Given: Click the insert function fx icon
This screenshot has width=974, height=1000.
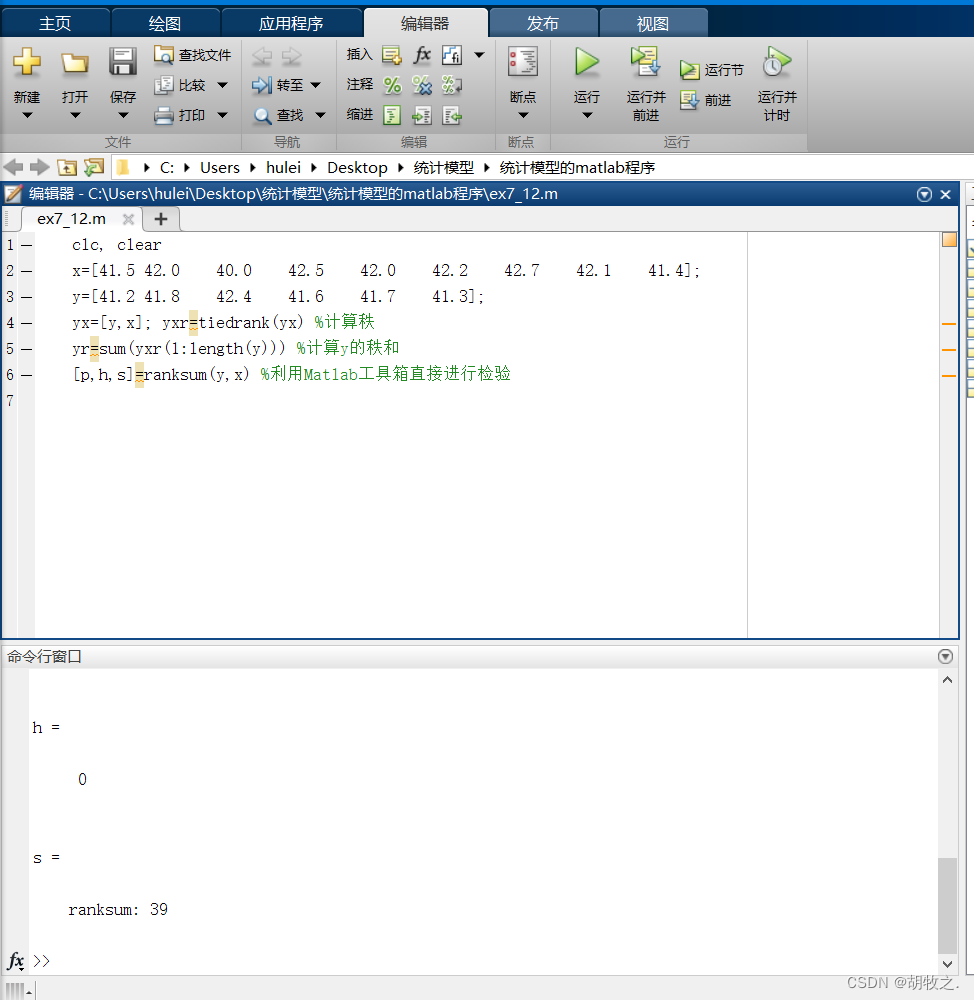Looking at the screenshot, I should tap(422, 55).
